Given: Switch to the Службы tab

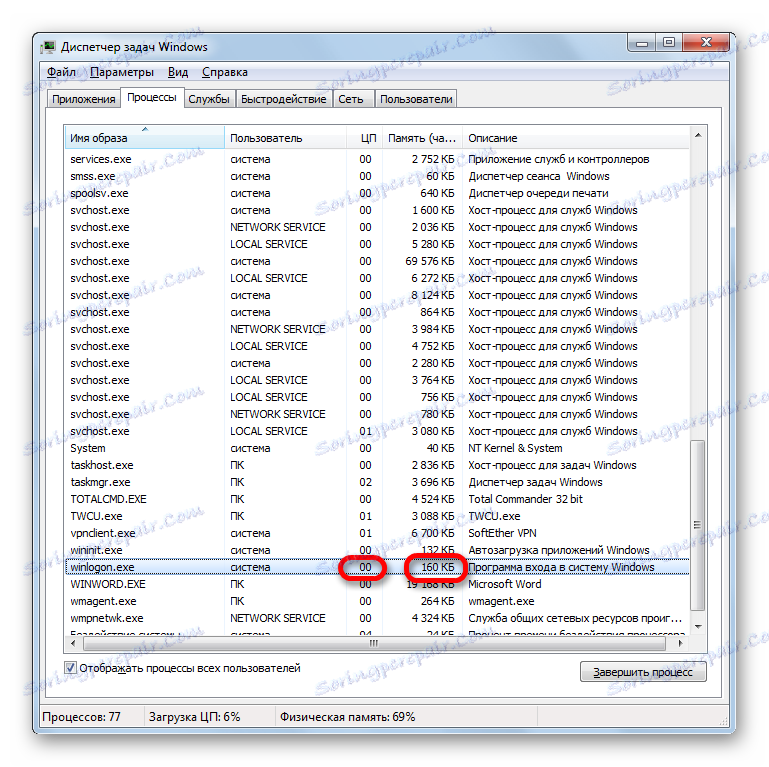Looking at the screenshot, I should pos(209,99).
